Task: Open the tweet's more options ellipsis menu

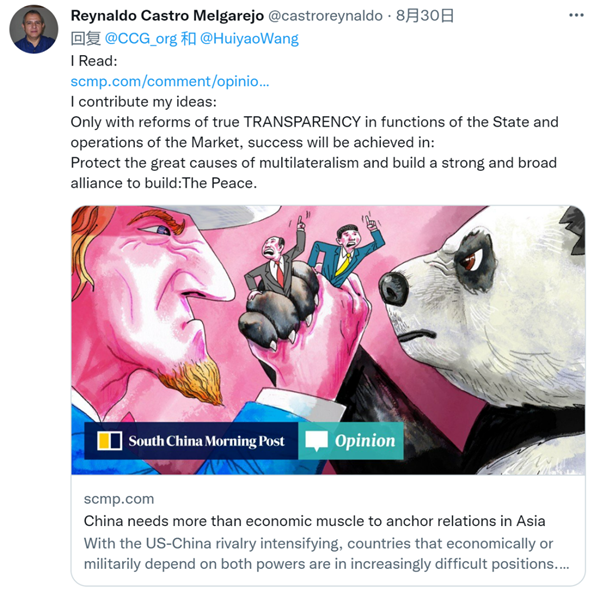Action: tap(576, 15)
